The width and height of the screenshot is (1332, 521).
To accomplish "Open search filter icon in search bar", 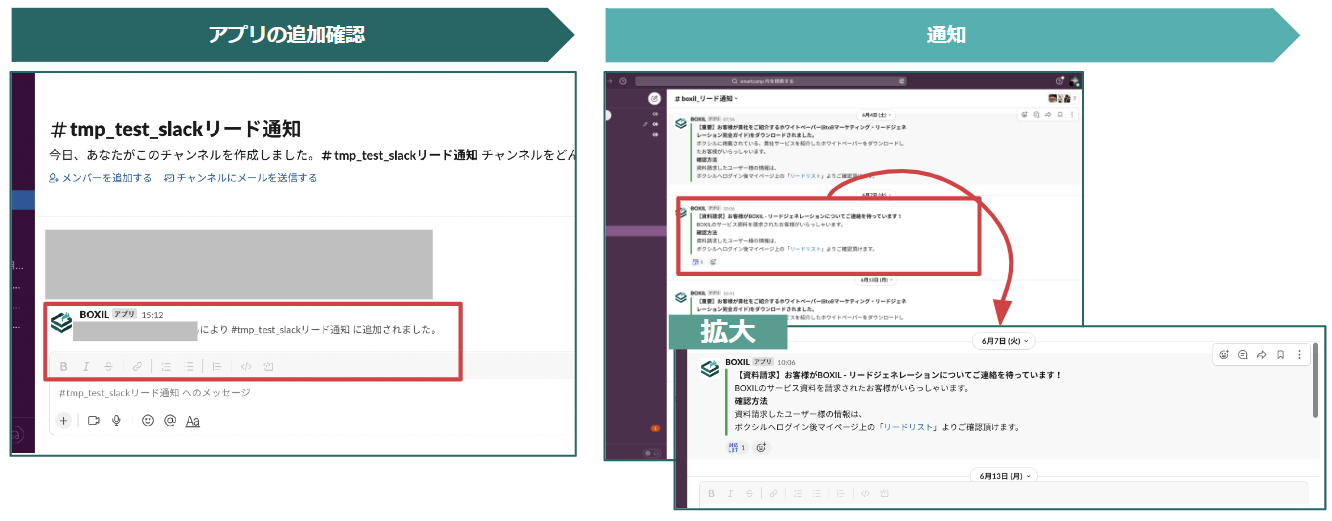I will (901, 81).
